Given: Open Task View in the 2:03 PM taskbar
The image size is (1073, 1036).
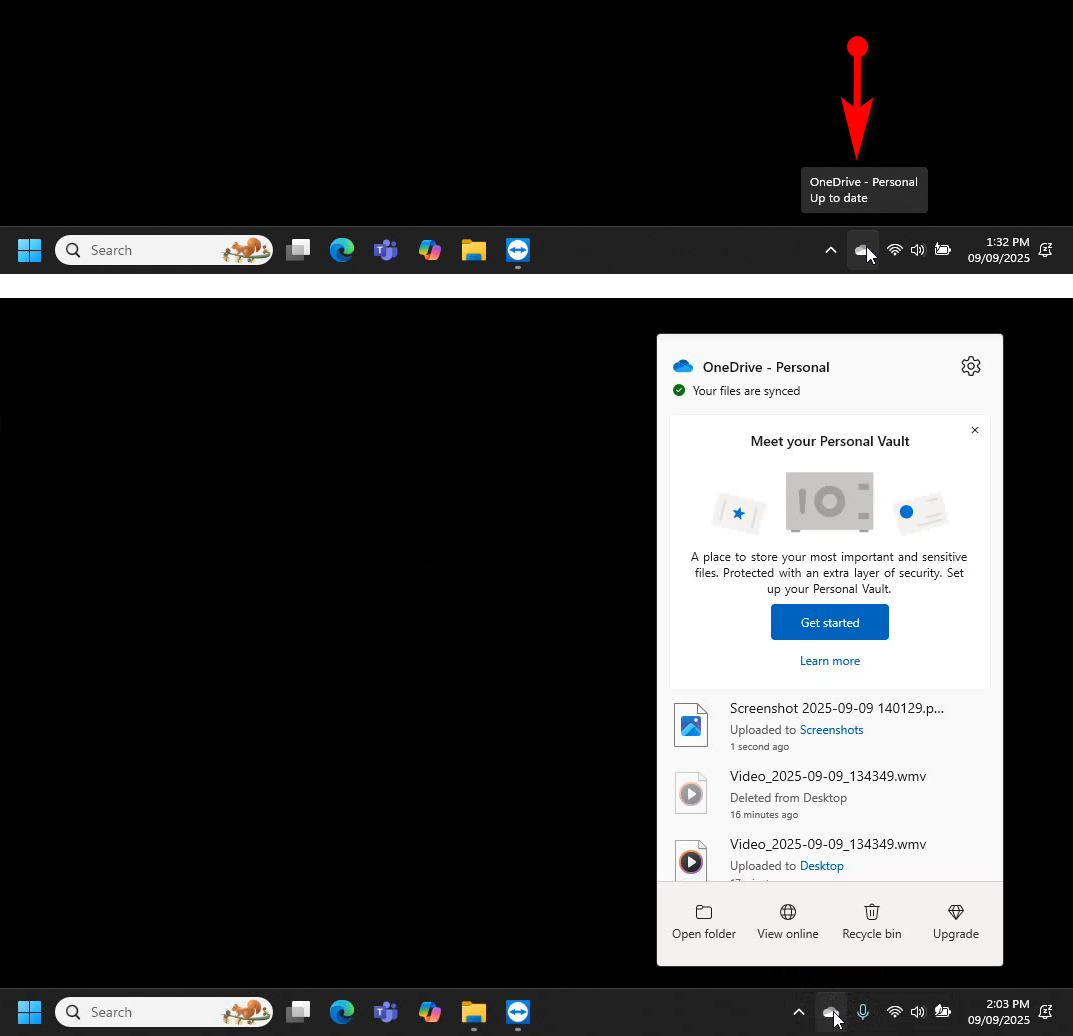Looking at the screenshot, I should [298, 1011].
